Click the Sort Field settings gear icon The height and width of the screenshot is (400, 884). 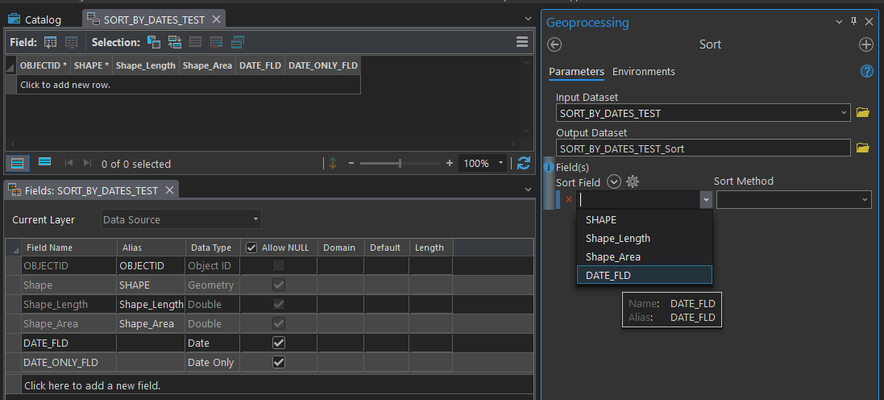coord(632,181)
